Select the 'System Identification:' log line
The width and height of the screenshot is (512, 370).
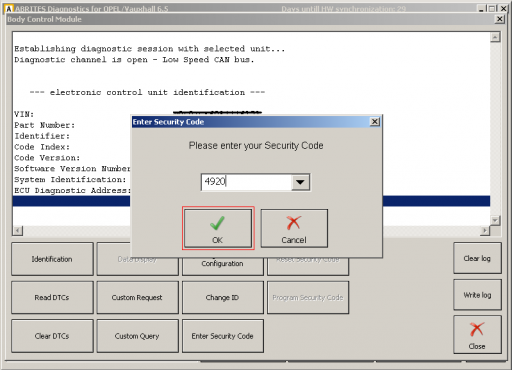pos(70,180)
